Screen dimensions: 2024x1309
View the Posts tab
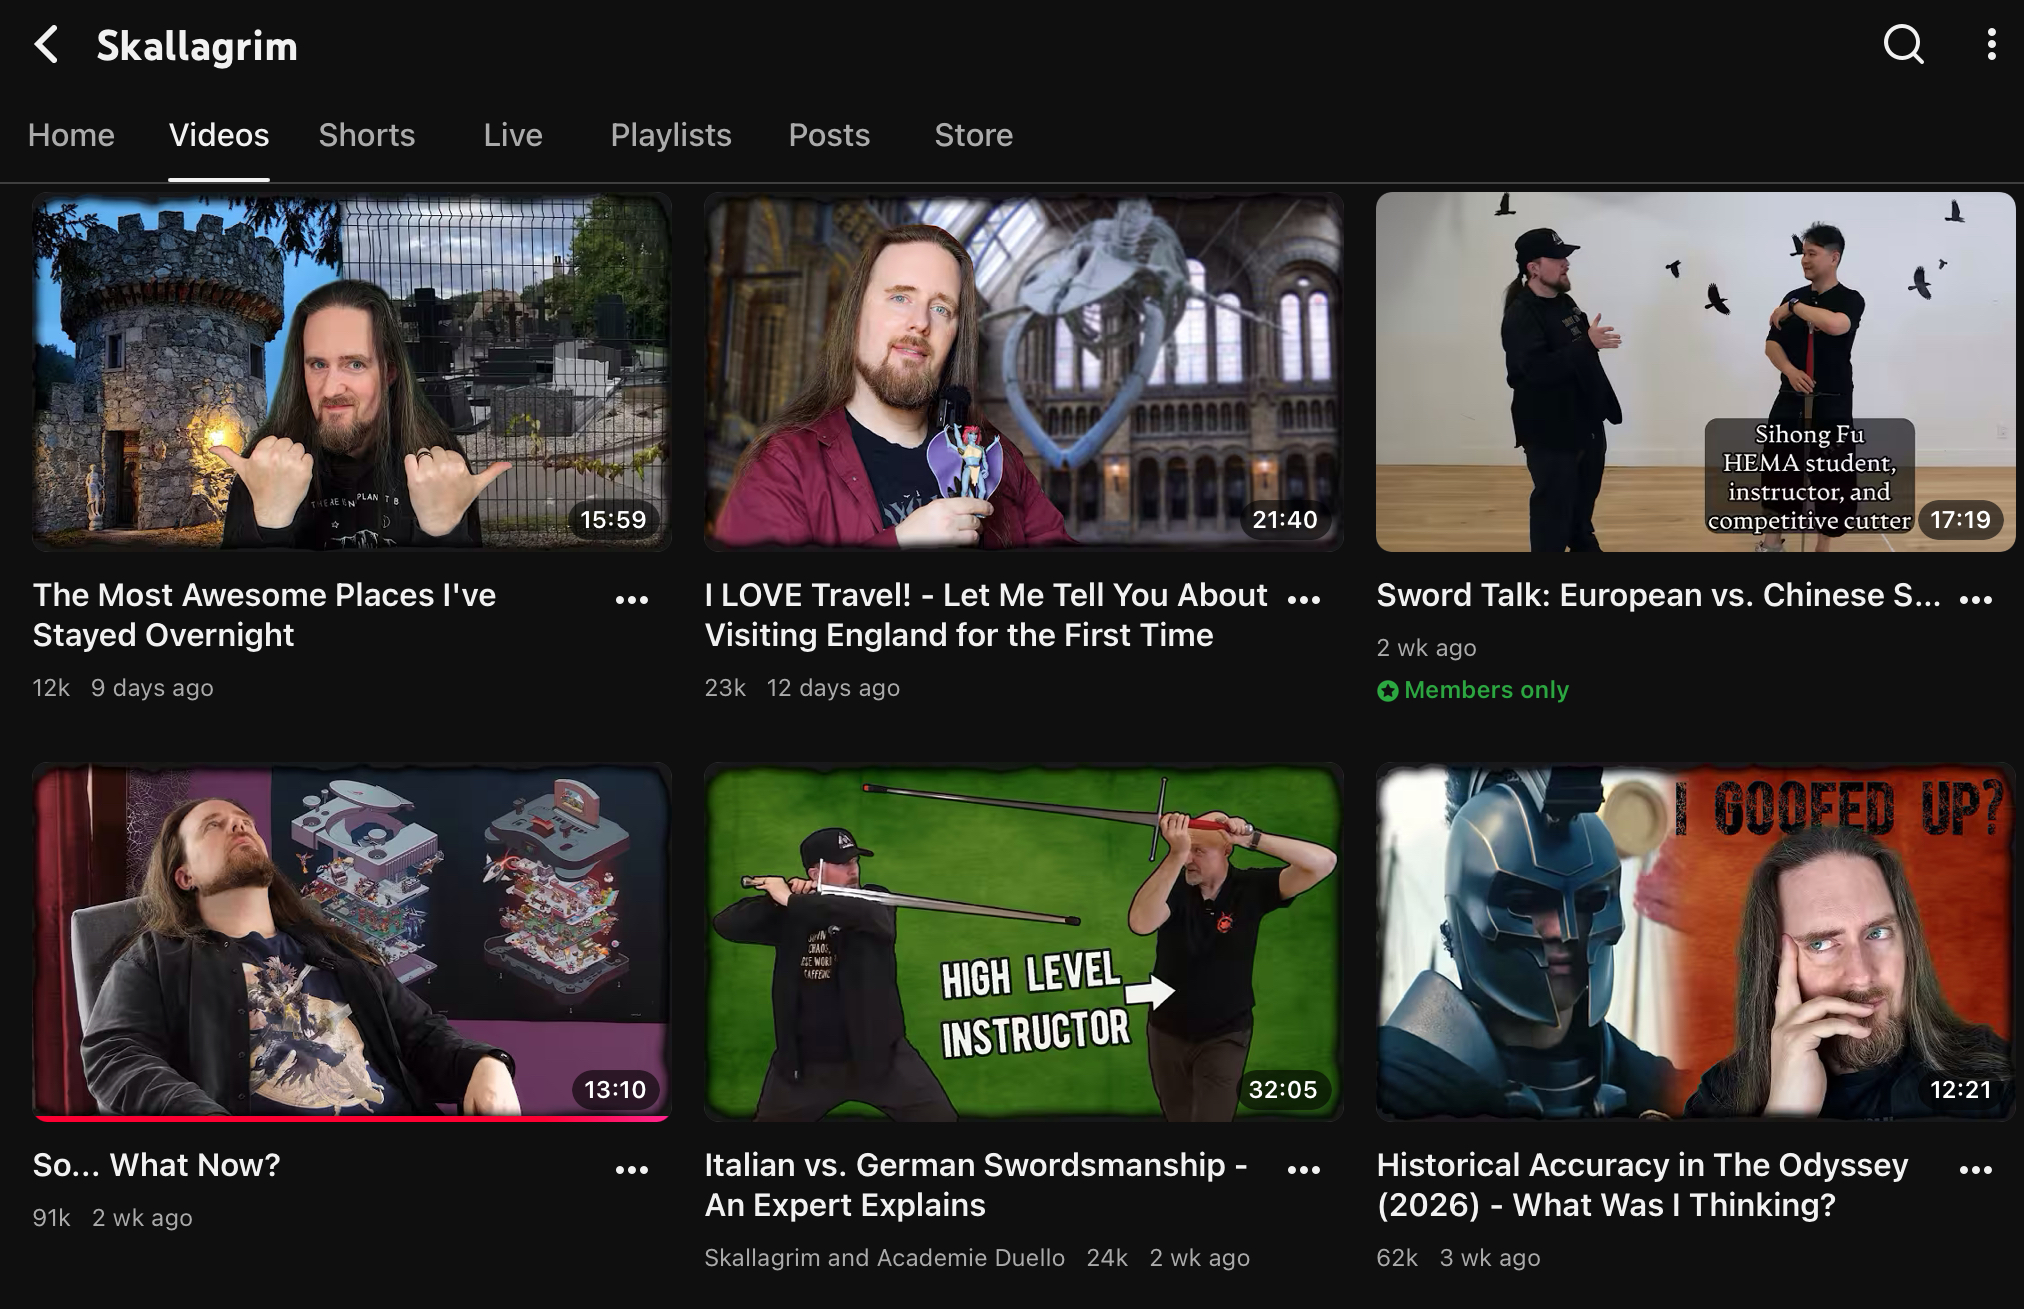click(x=829, y=135)
